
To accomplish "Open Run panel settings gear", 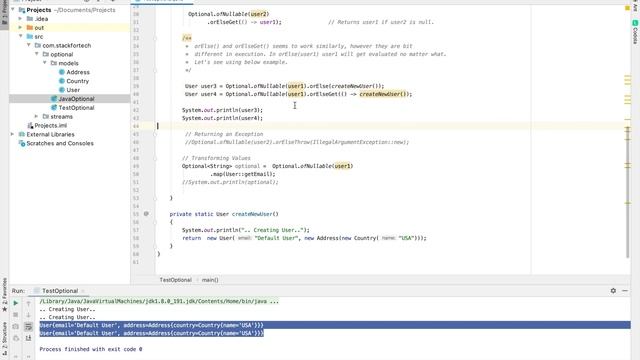I will (x=613, y=291).
